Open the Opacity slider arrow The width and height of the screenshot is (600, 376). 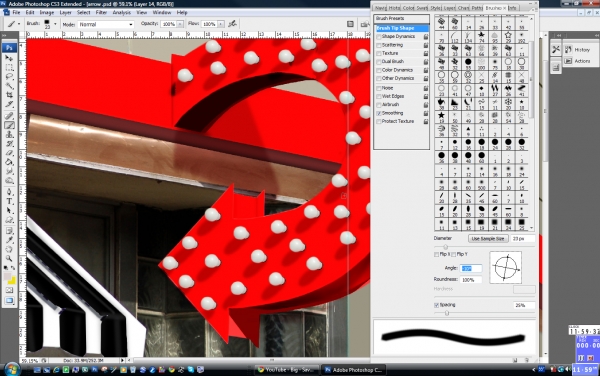tap(180, 24)
